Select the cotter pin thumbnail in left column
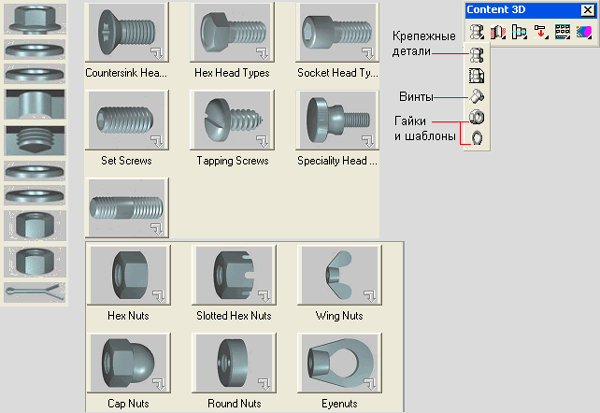Screen dimensions: 600x413 (x=35, y=290)
